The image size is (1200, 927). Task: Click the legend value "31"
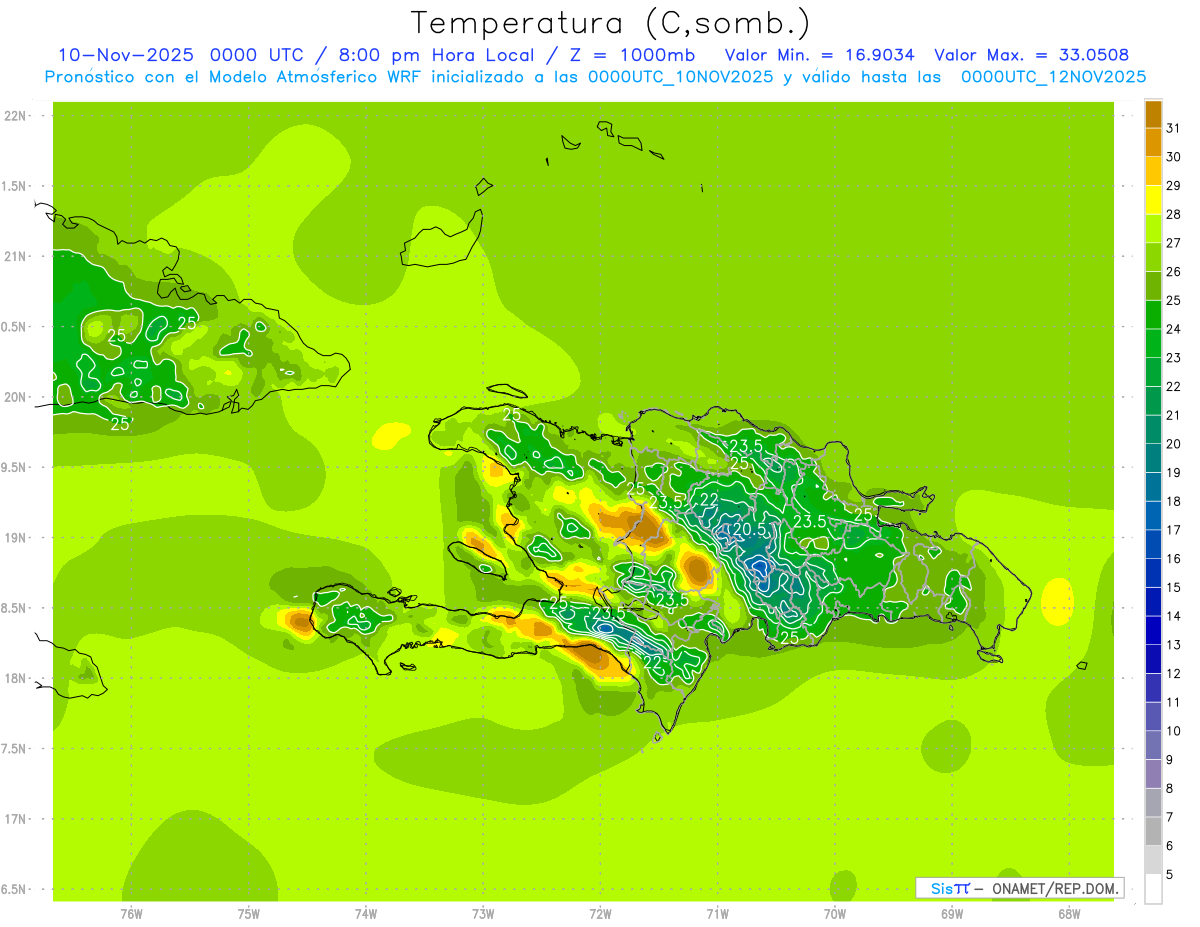tap(1174, 128)
